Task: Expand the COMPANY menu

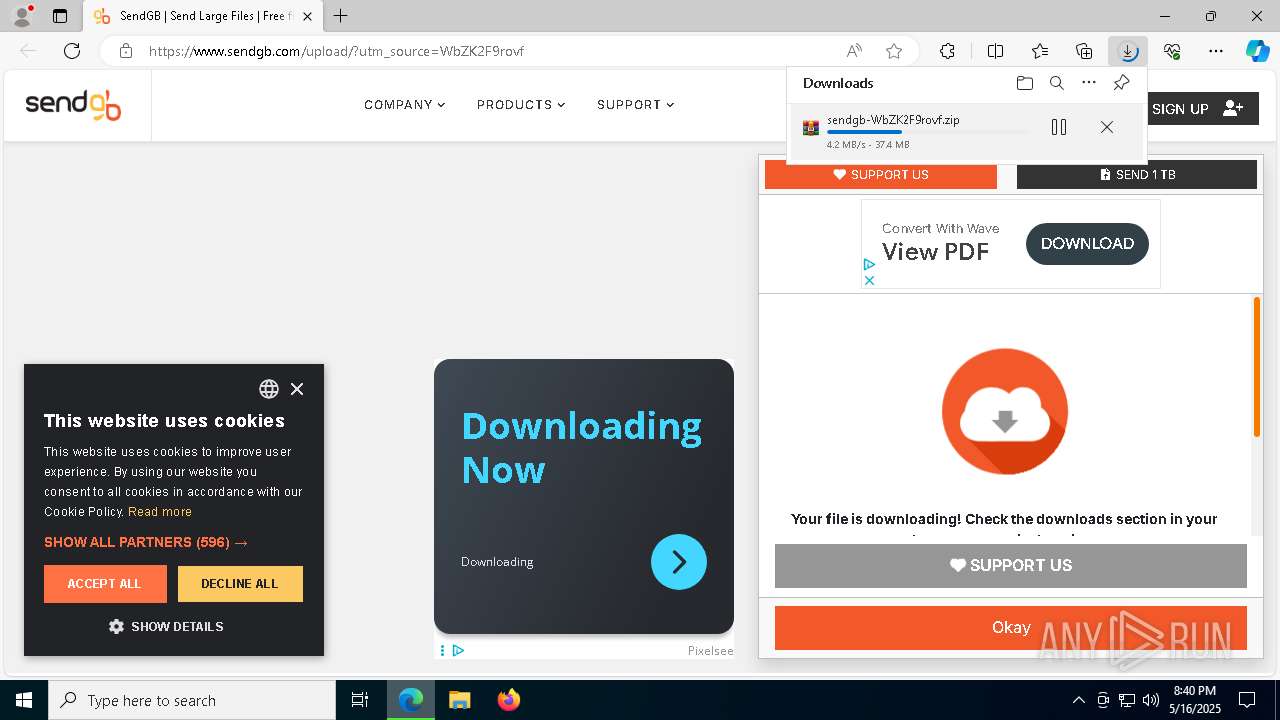Action: (x=404, y=105)
